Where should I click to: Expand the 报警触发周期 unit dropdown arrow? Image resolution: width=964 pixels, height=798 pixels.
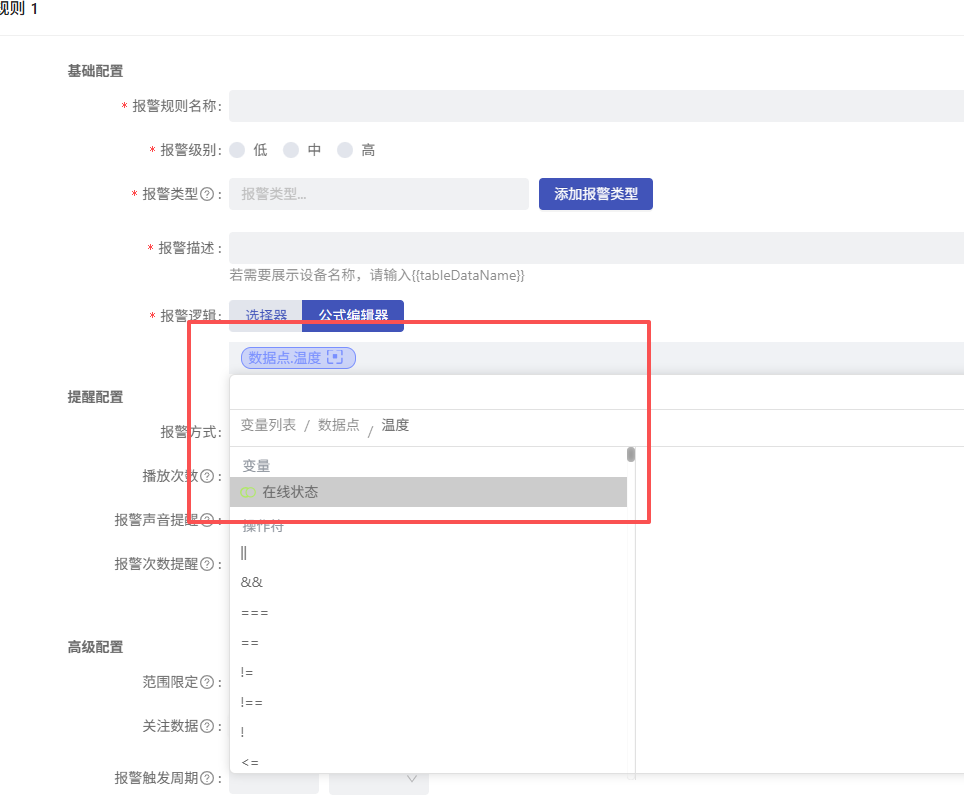(412, 778)
